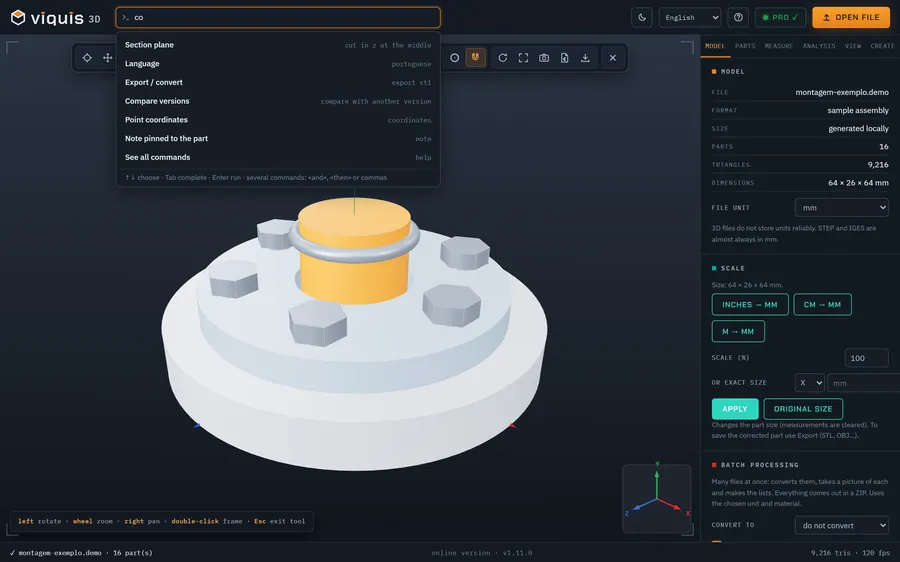This screenshot has height=562, width=900.
Task: Click the Scale (%) input showing 100
Action: point(866,358)
